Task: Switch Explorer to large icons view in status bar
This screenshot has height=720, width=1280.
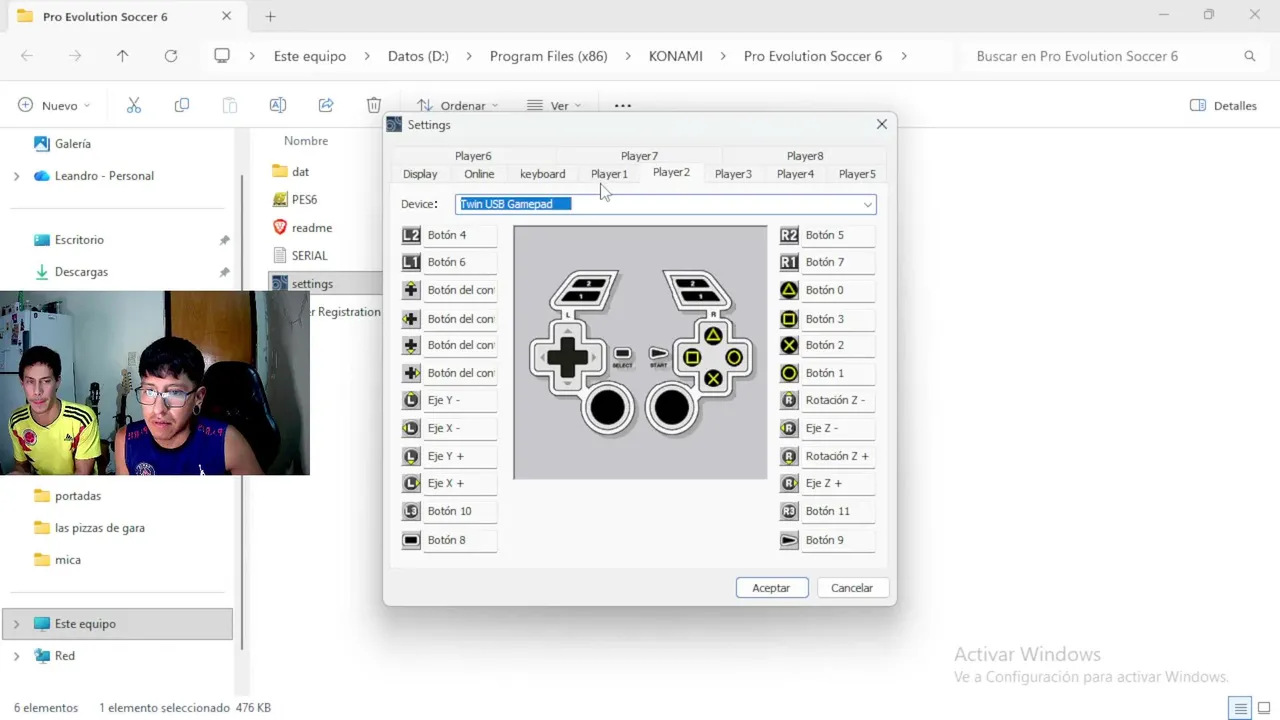Action: (1264, 708)
